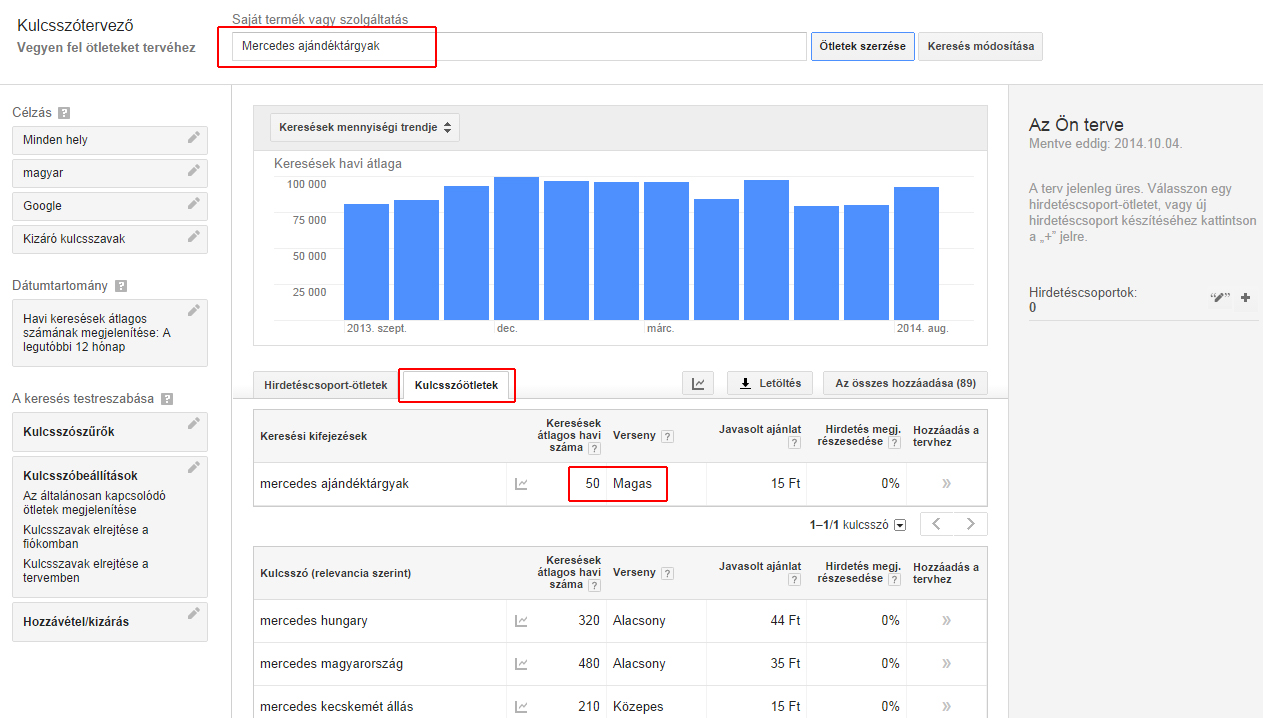
Task: Add mercedes hungary to plan arrows
Action: click(946, 621)
